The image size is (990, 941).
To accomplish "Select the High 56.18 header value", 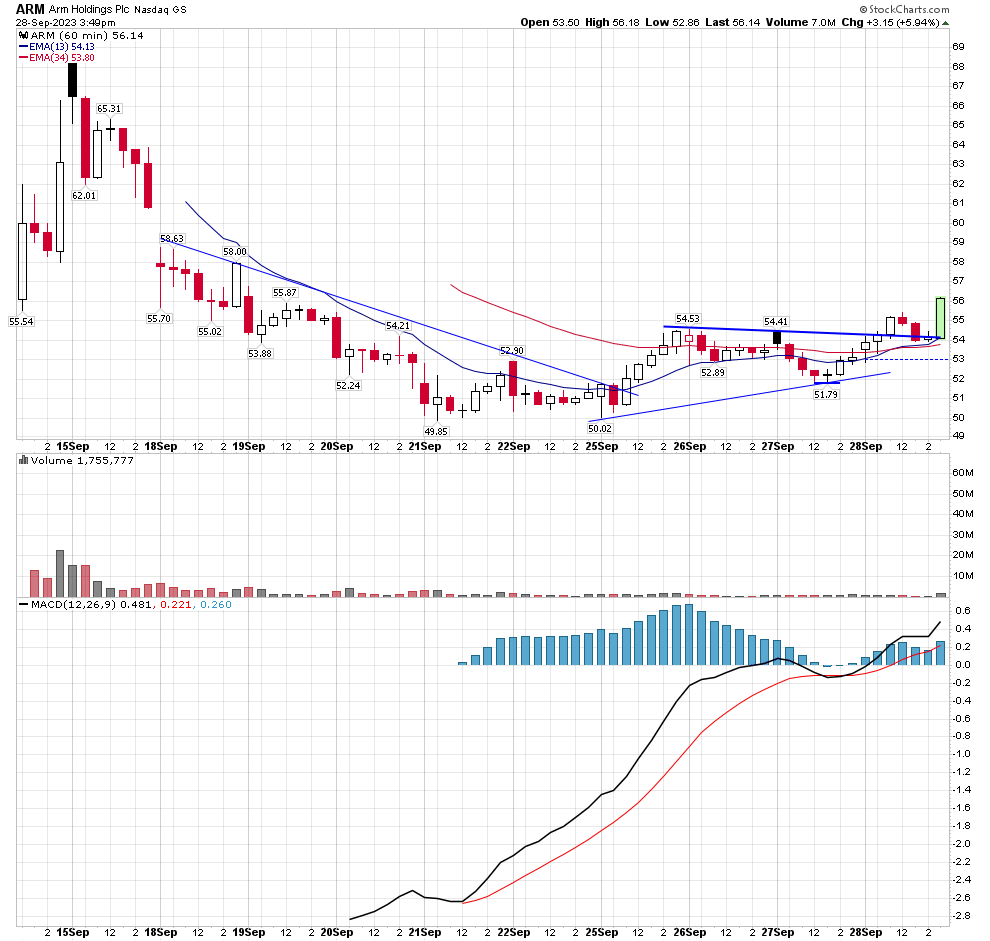I will click(x=612, y=23).
